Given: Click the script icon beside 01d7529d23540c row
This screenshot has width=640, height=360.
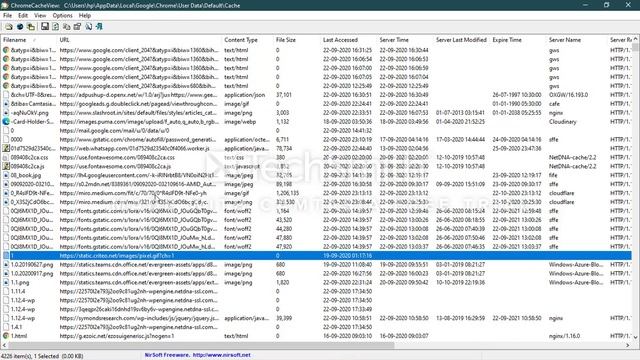Looking at the screenshot, I should tap(6, 148).
